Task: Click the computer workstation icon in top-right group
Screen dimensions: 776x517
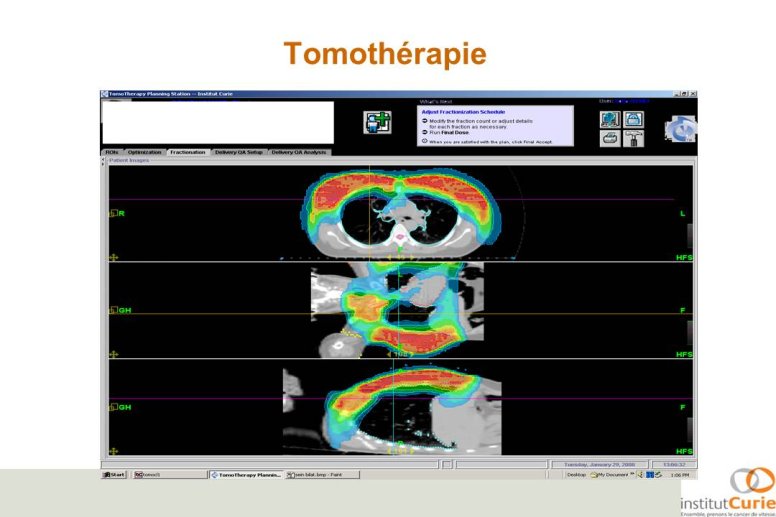Action: click(x=610, y=119)
